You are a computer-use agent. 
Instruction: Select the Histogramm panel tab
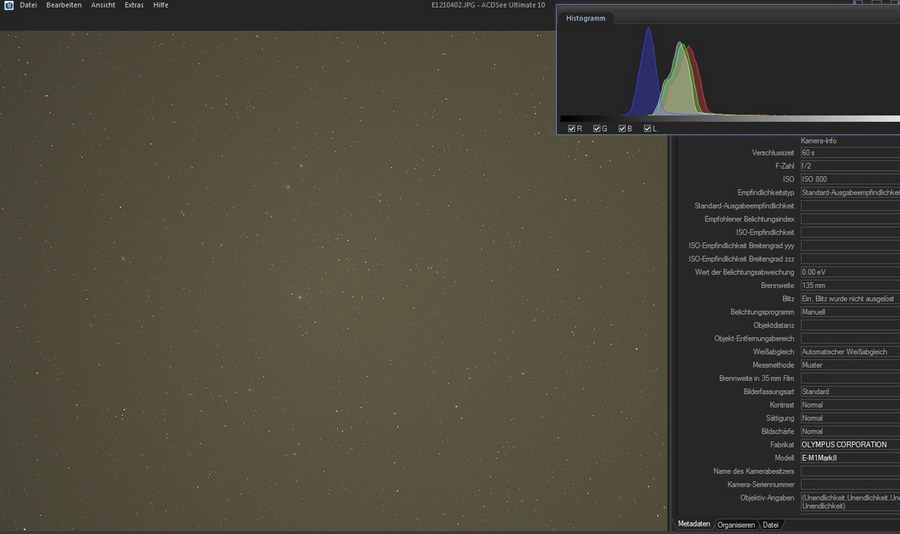(x=586, y=18)
